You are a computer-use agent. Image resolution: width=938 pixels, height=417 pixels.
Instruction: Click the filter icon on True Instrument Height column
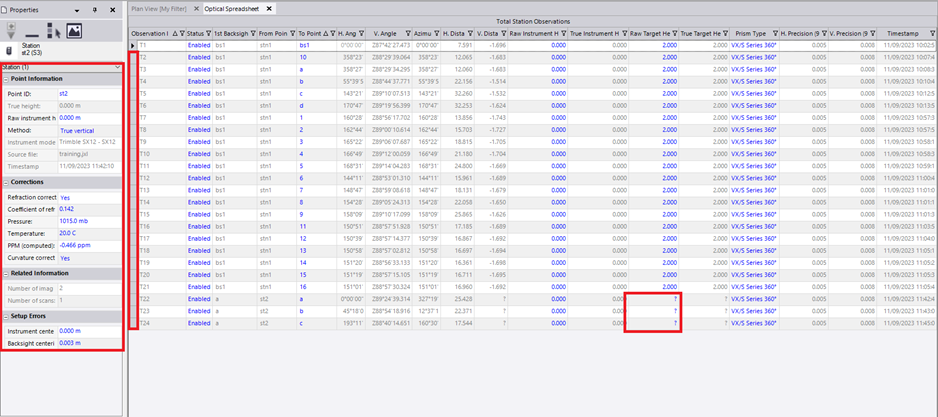[624, 33]
